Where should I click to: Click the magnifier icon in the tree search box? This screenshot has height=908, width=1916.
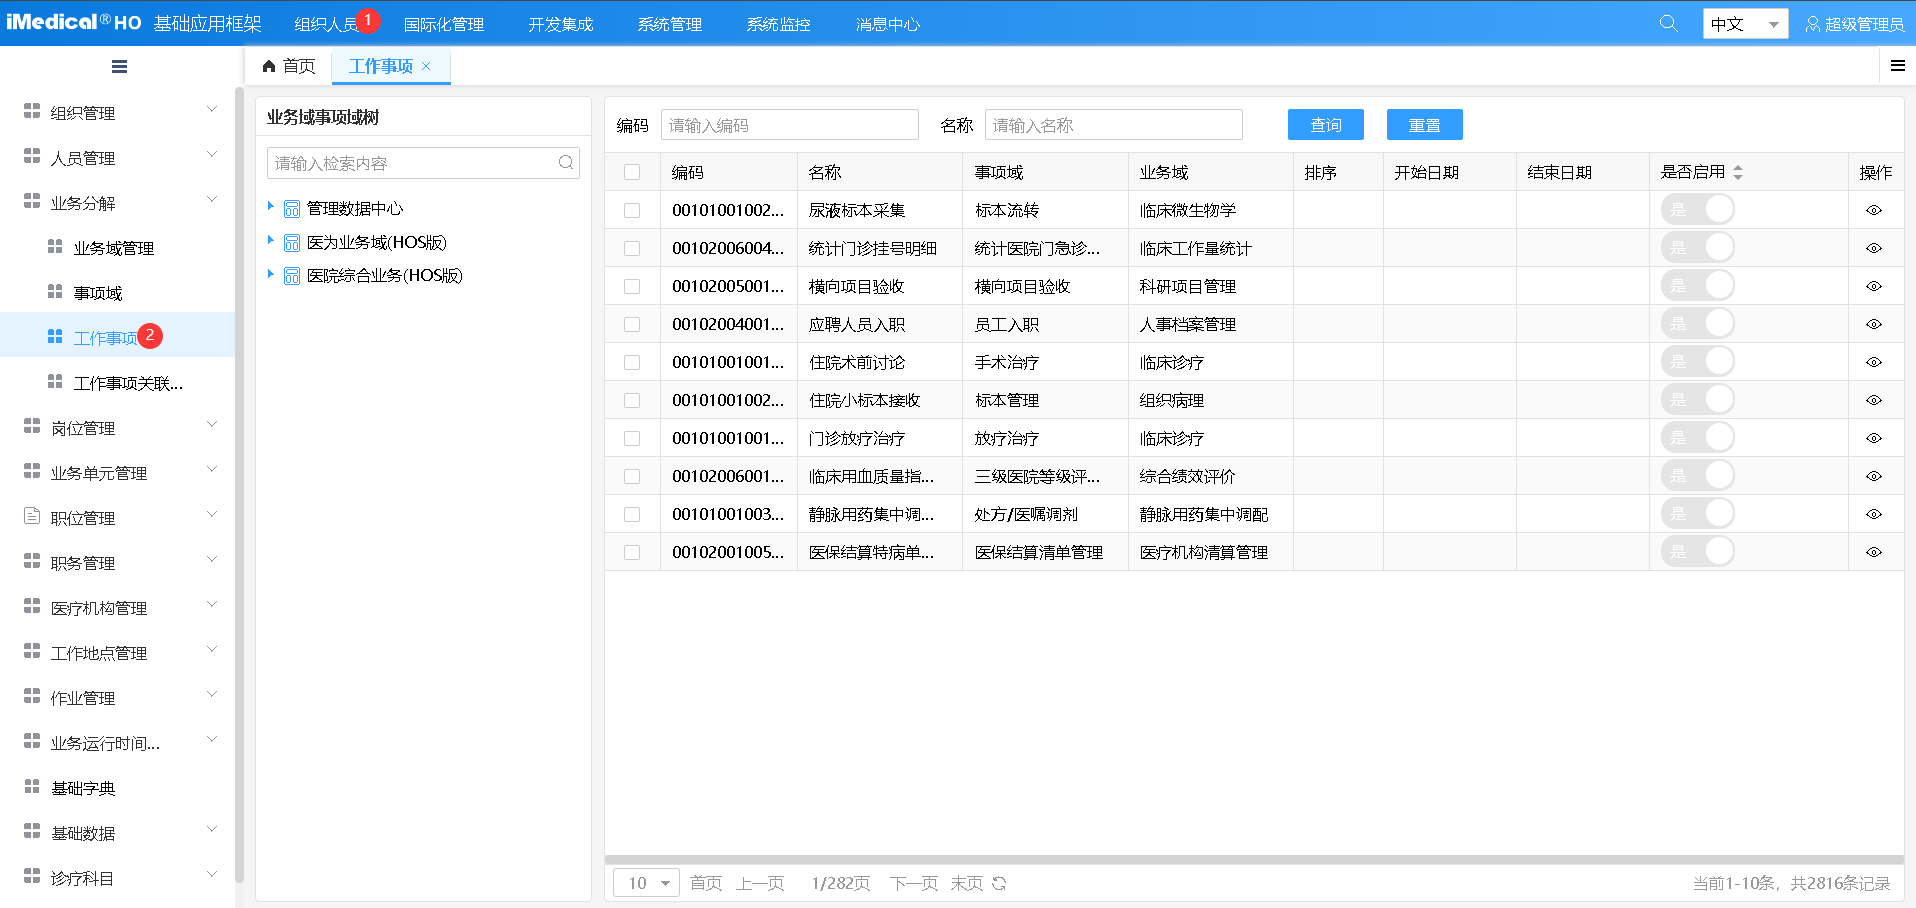[565, 162]
